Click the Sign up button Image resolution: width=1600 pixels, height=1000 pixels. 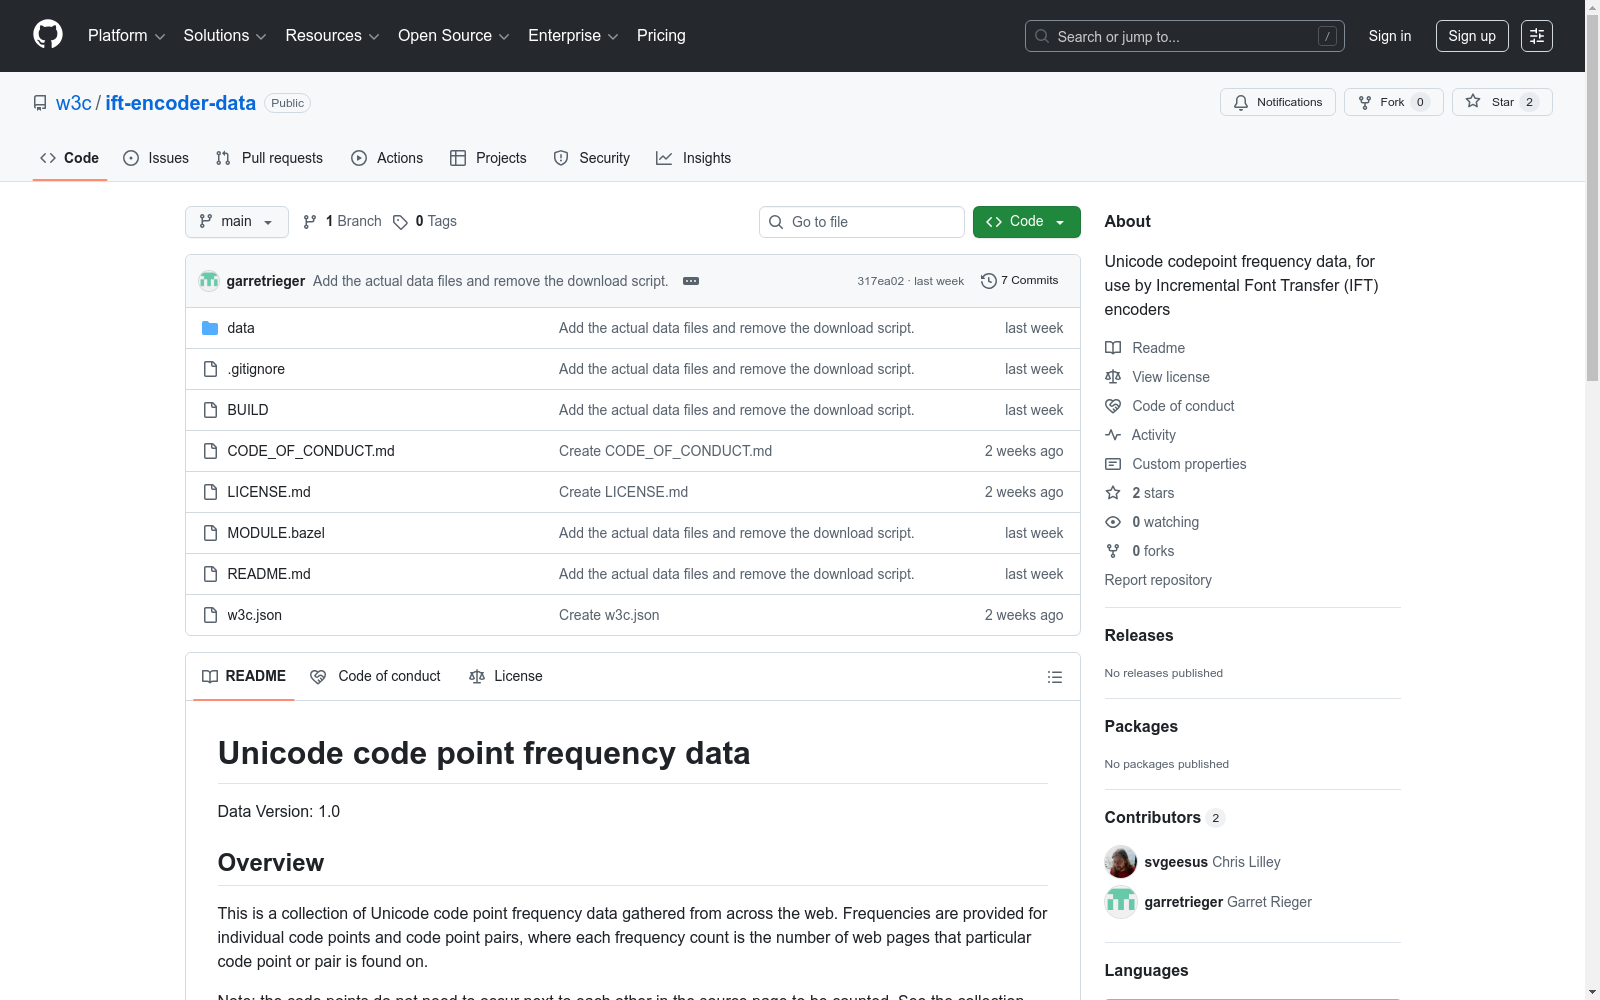pos(1472,36)
